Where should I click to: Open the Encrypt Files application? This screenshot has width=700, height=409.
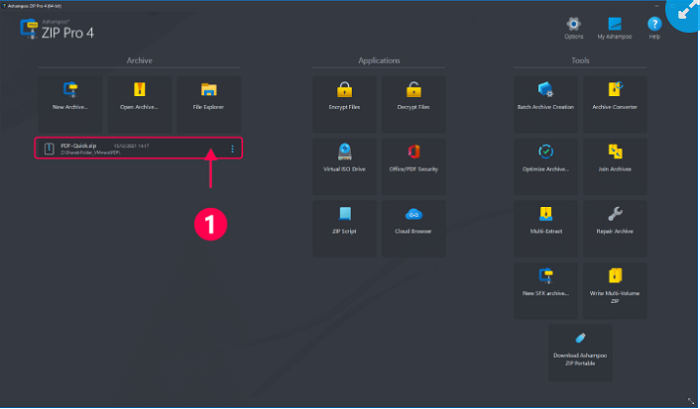344,104
